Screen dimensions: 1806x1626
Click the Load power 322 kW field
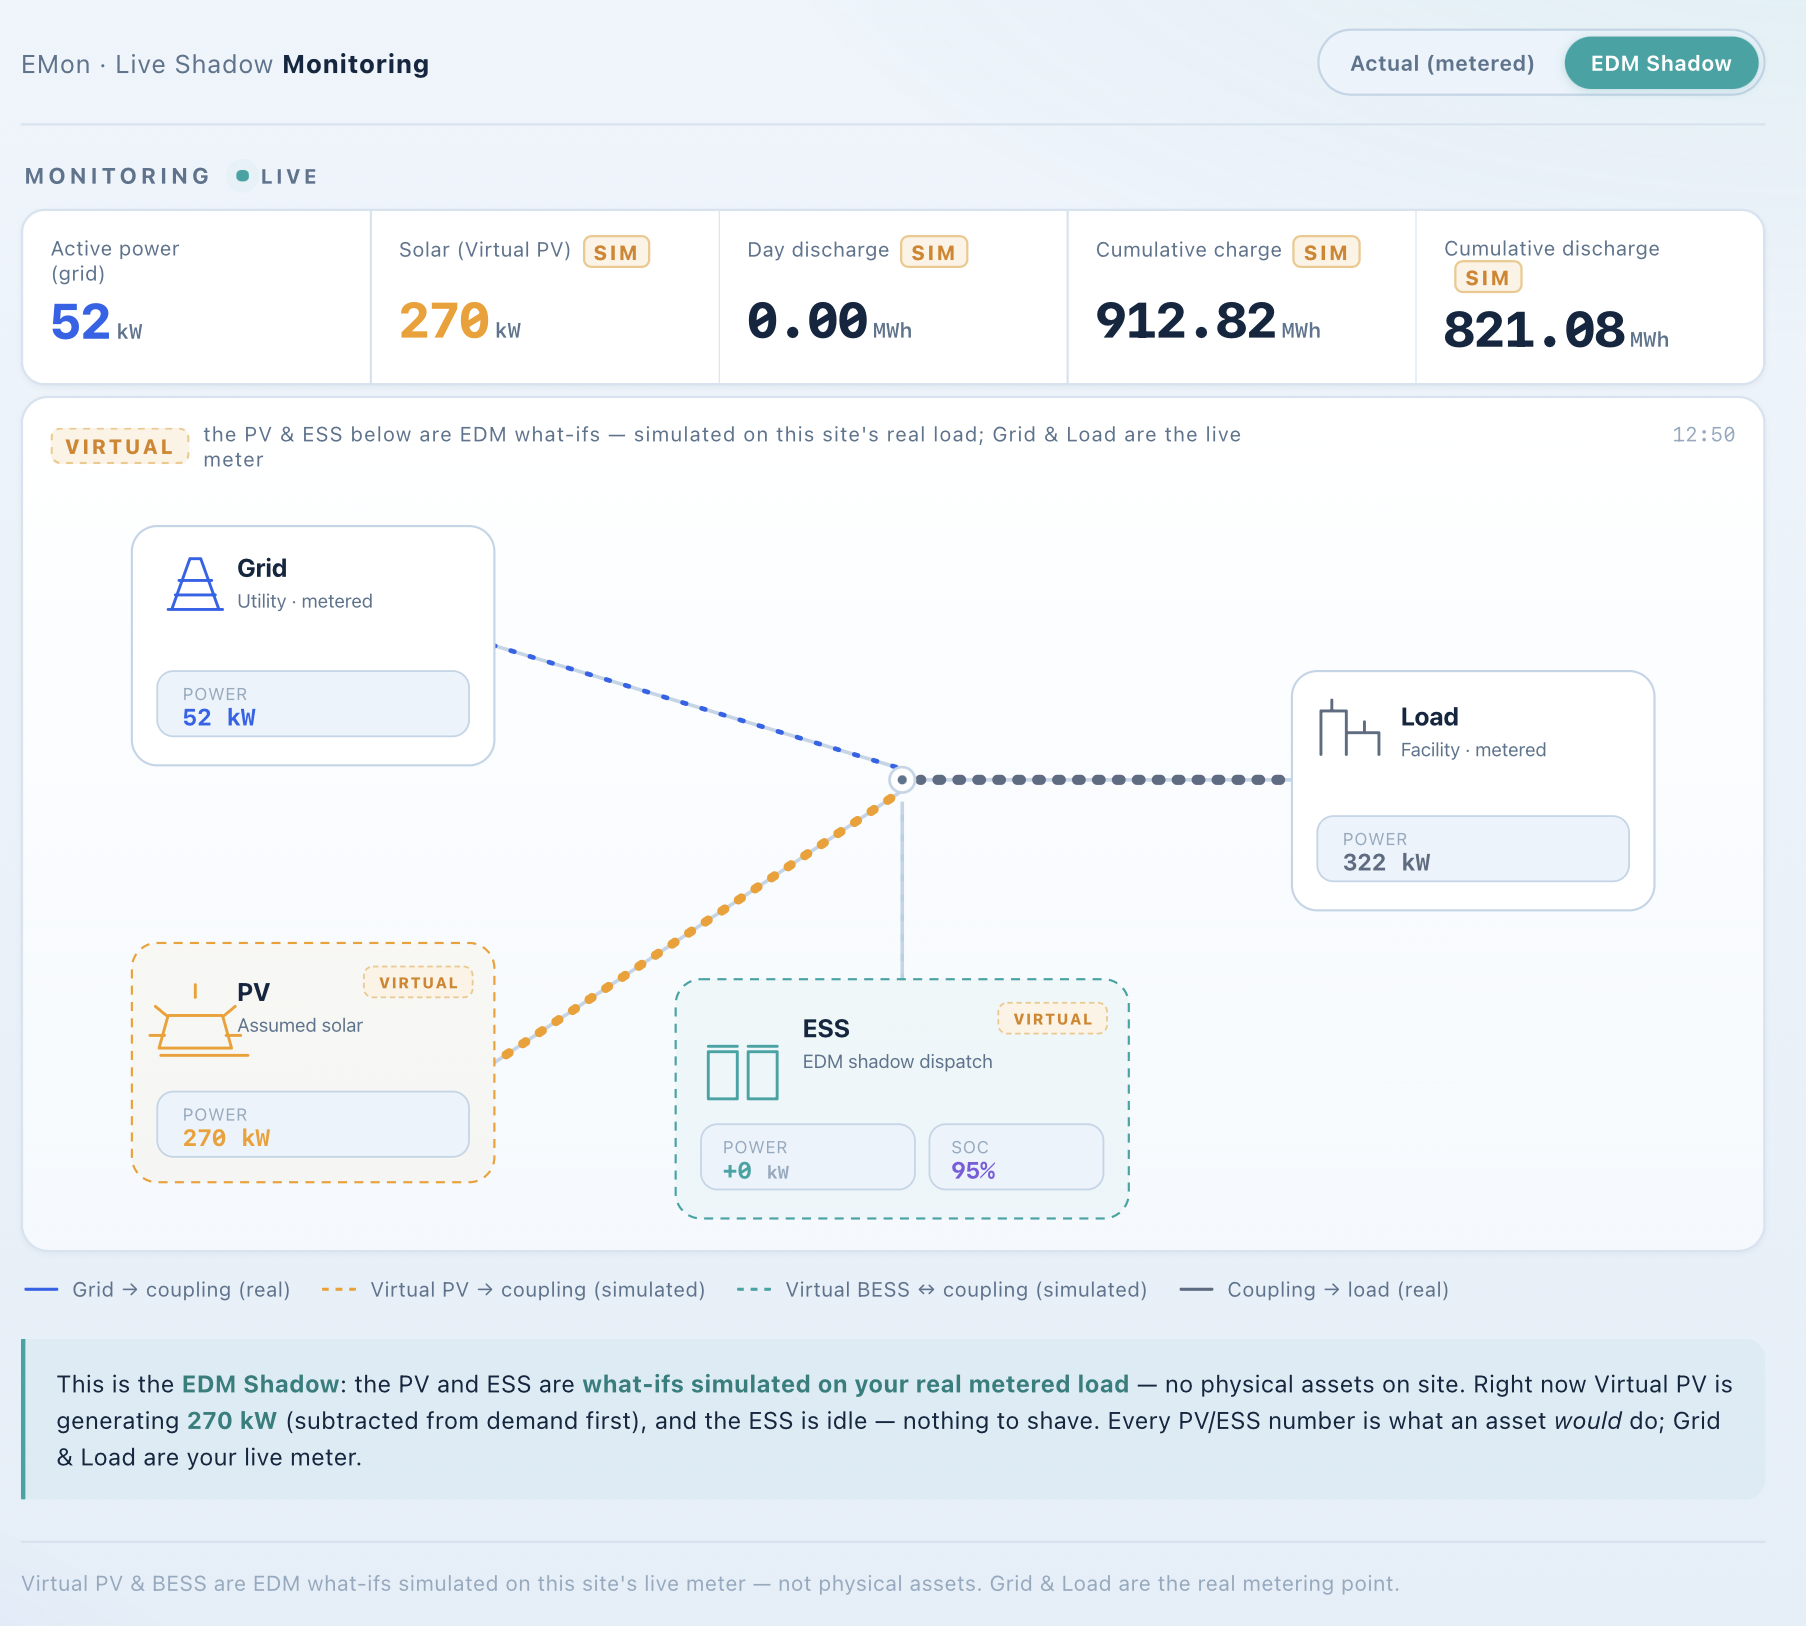(1473, 849)
